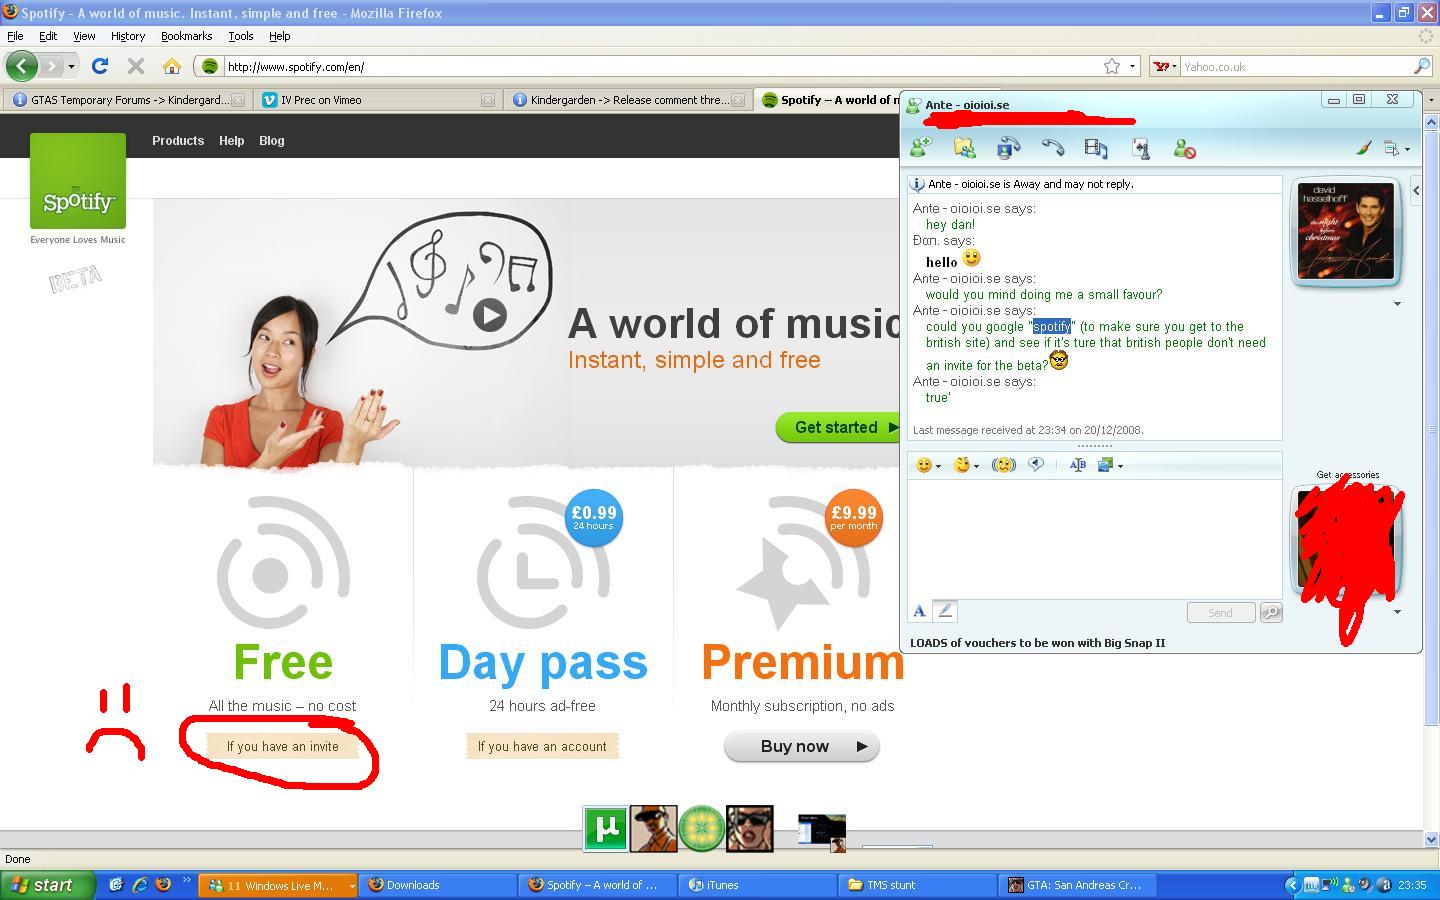This screenshot has width=1440, height=900.
Task: Start a video call with the webcam icon
Action: pos(1008,148)
